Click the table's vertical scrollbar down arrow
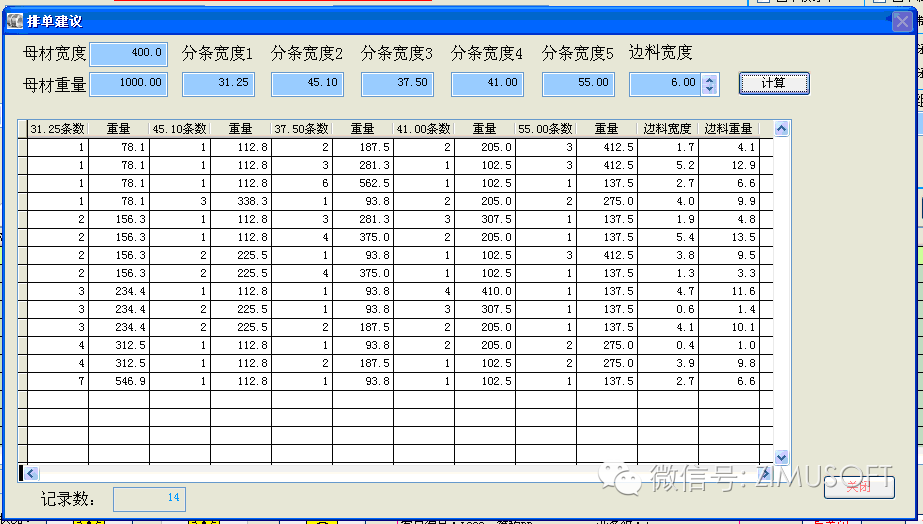 click(781, 457)
